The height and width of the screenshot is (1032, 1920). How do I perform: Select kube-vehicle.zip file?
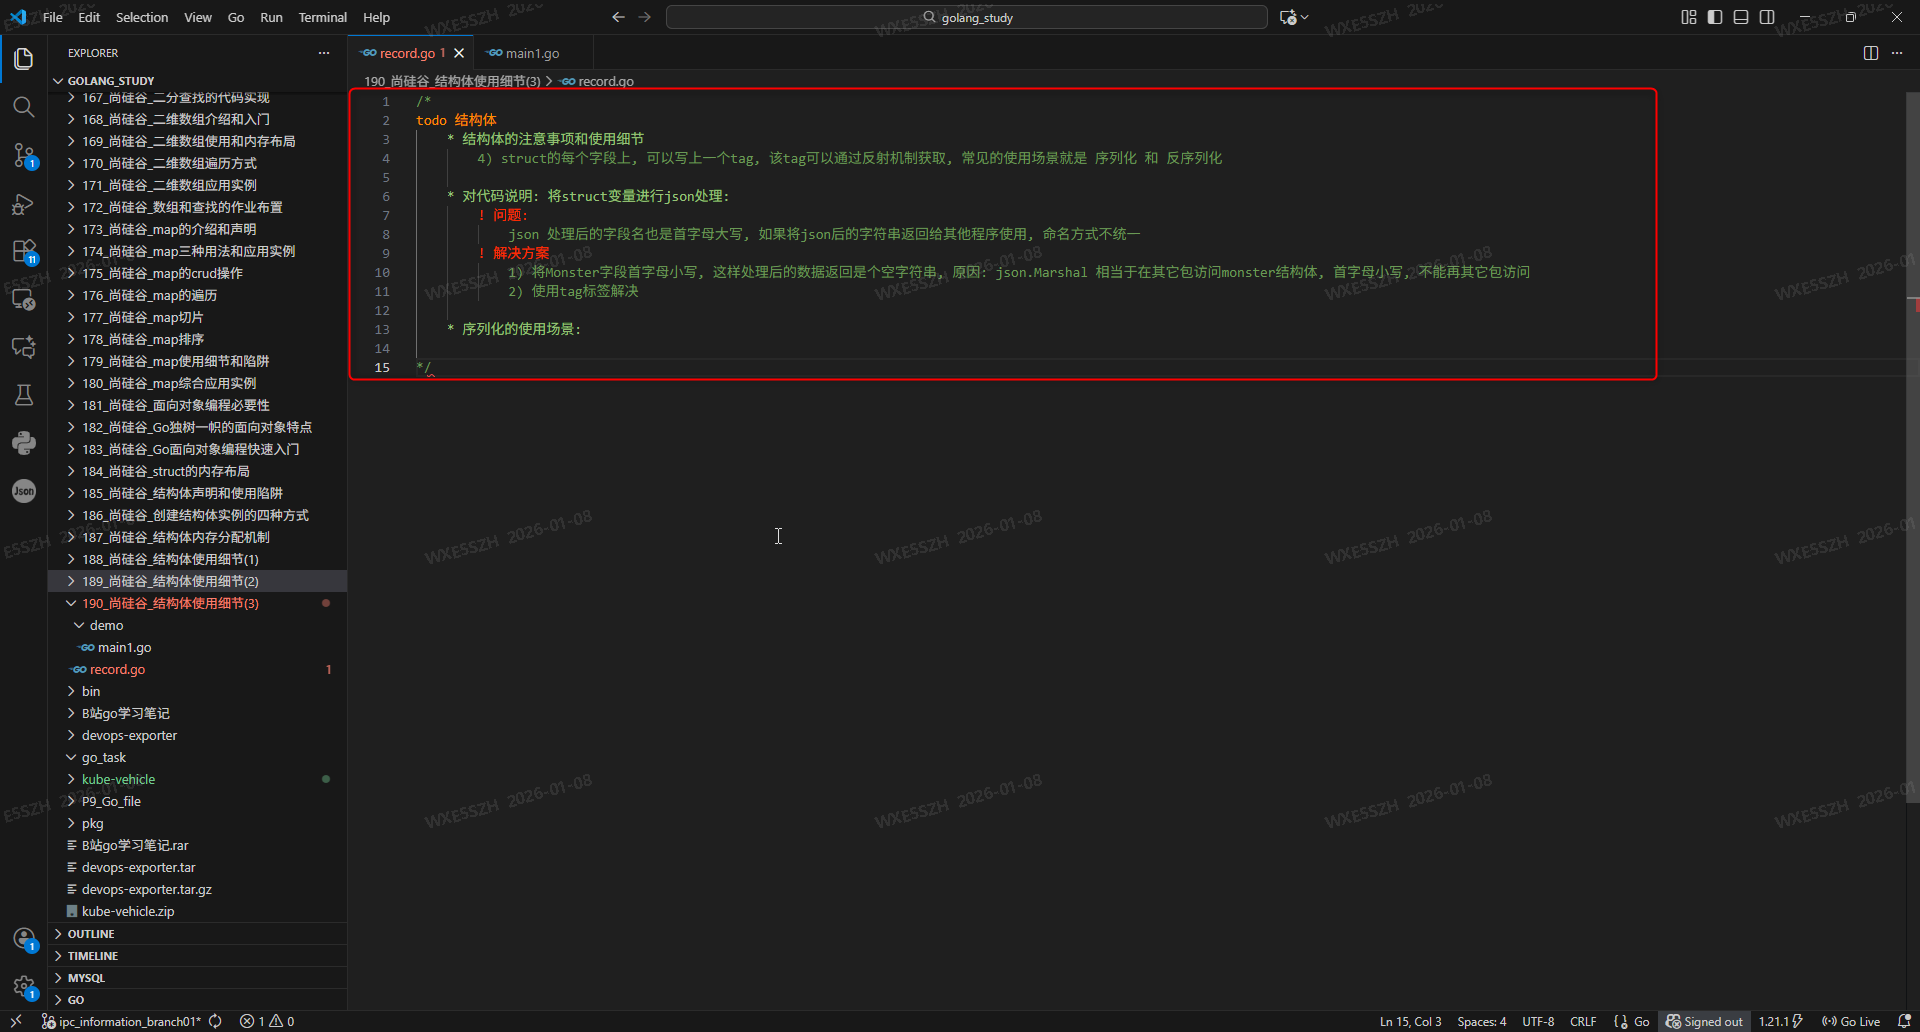(x=198, y=911)
